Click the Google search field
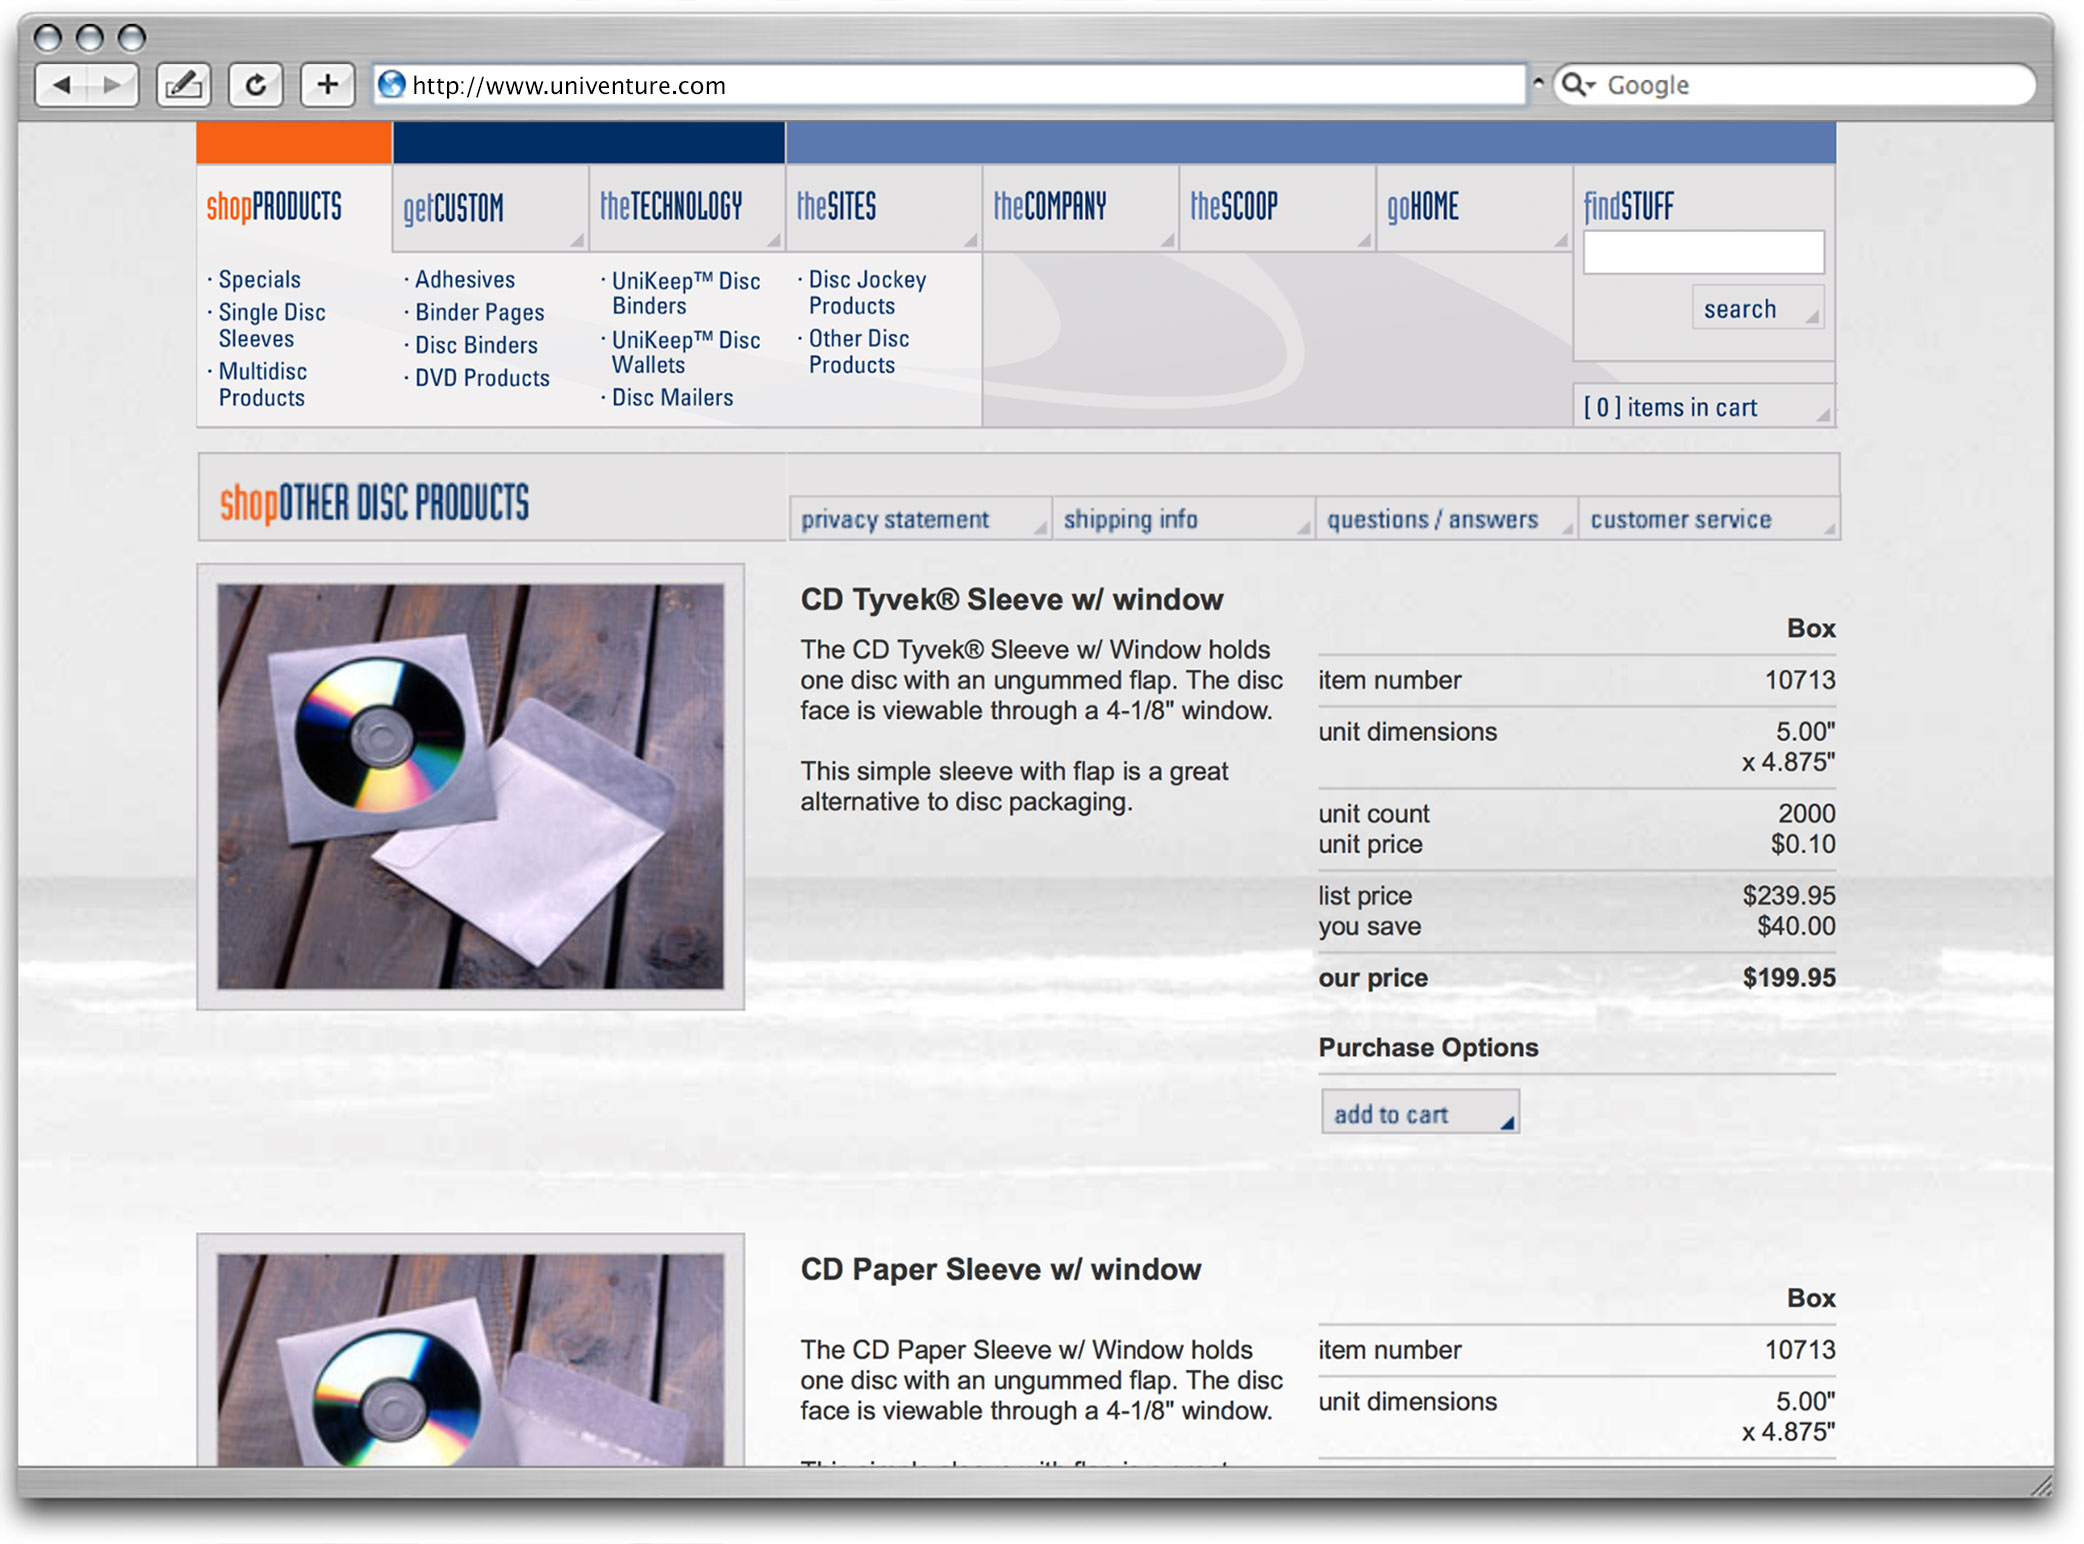Screen dimensions: 2084x1544 (x=1794, y=85)
